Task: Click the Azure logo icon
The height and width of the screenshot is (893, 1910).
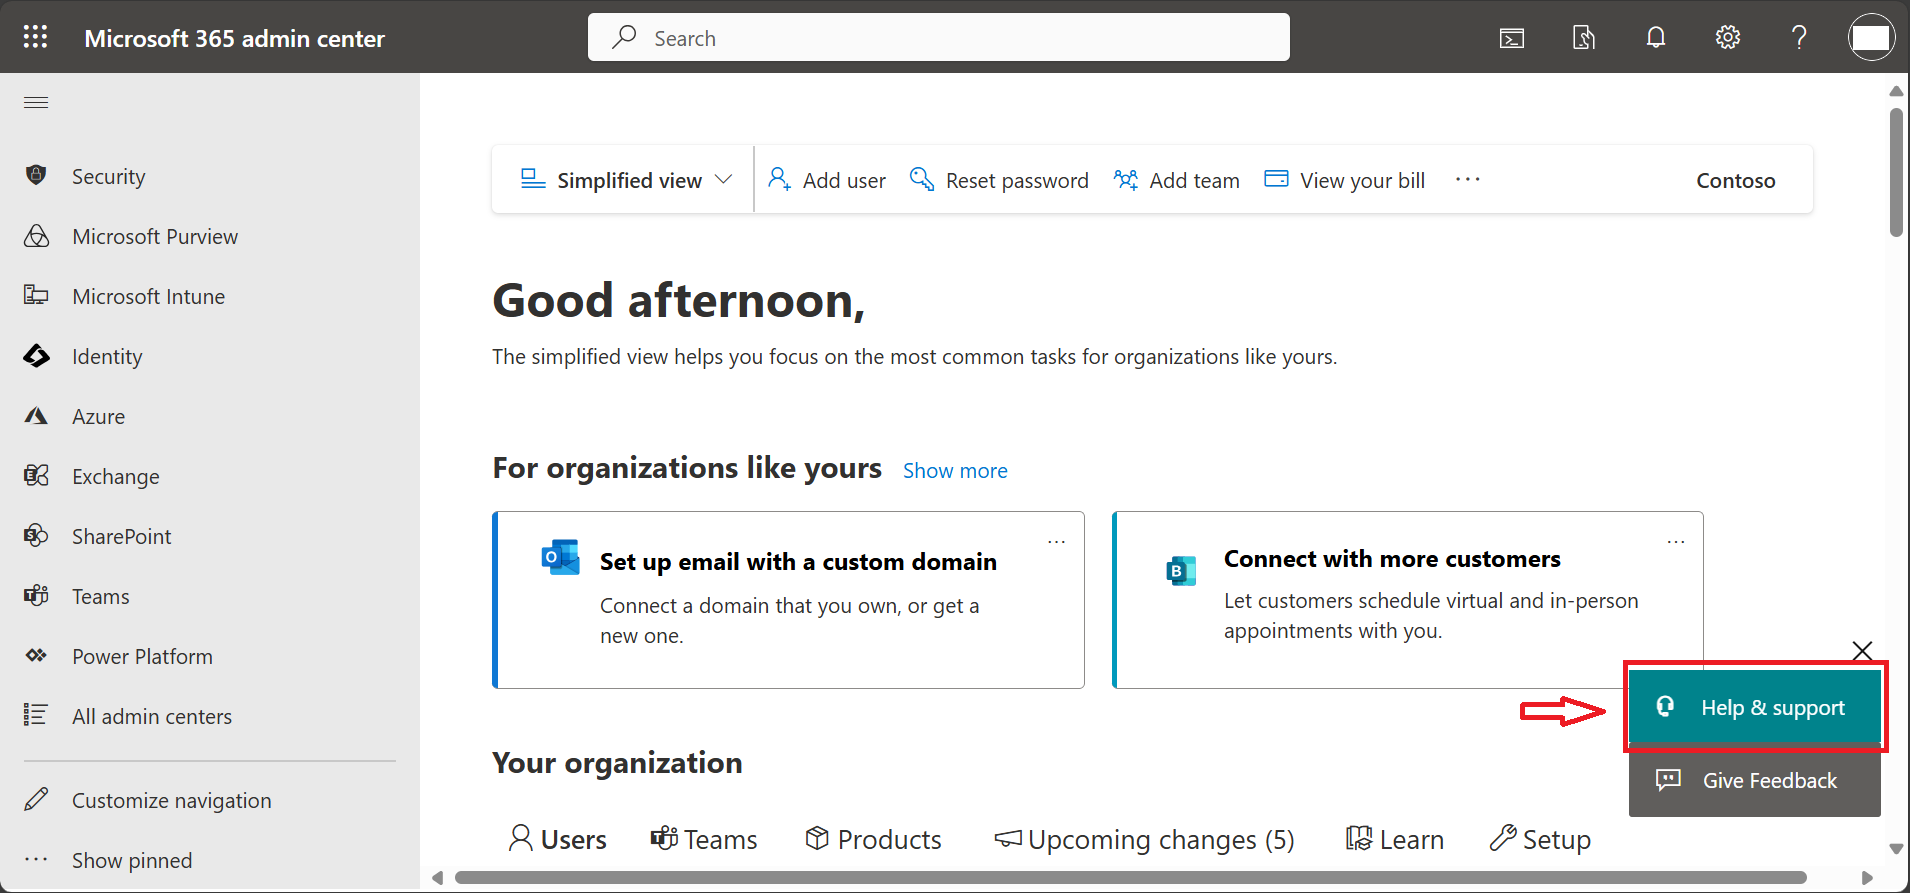Action: click(x=36, y=416)
